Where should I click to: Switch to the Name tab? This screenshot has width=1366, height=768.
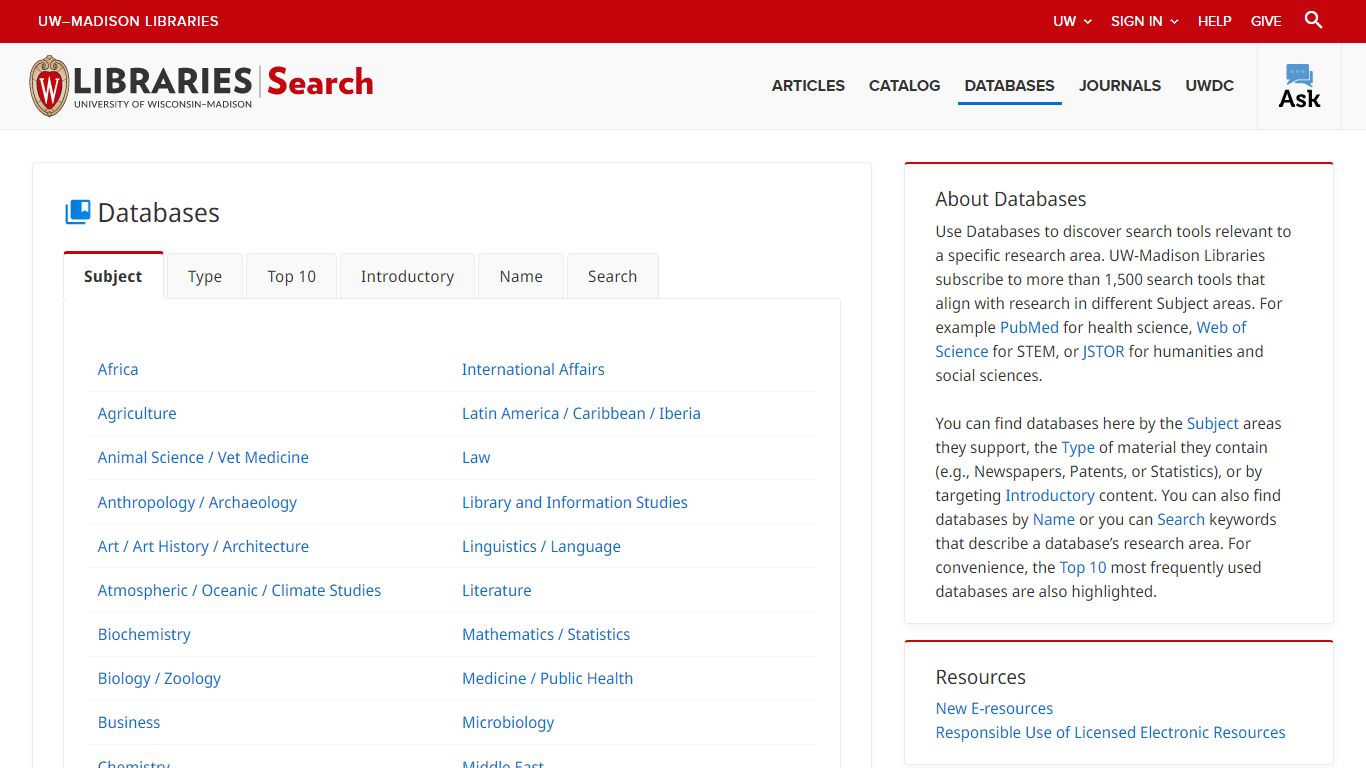(x=521, y=276)
